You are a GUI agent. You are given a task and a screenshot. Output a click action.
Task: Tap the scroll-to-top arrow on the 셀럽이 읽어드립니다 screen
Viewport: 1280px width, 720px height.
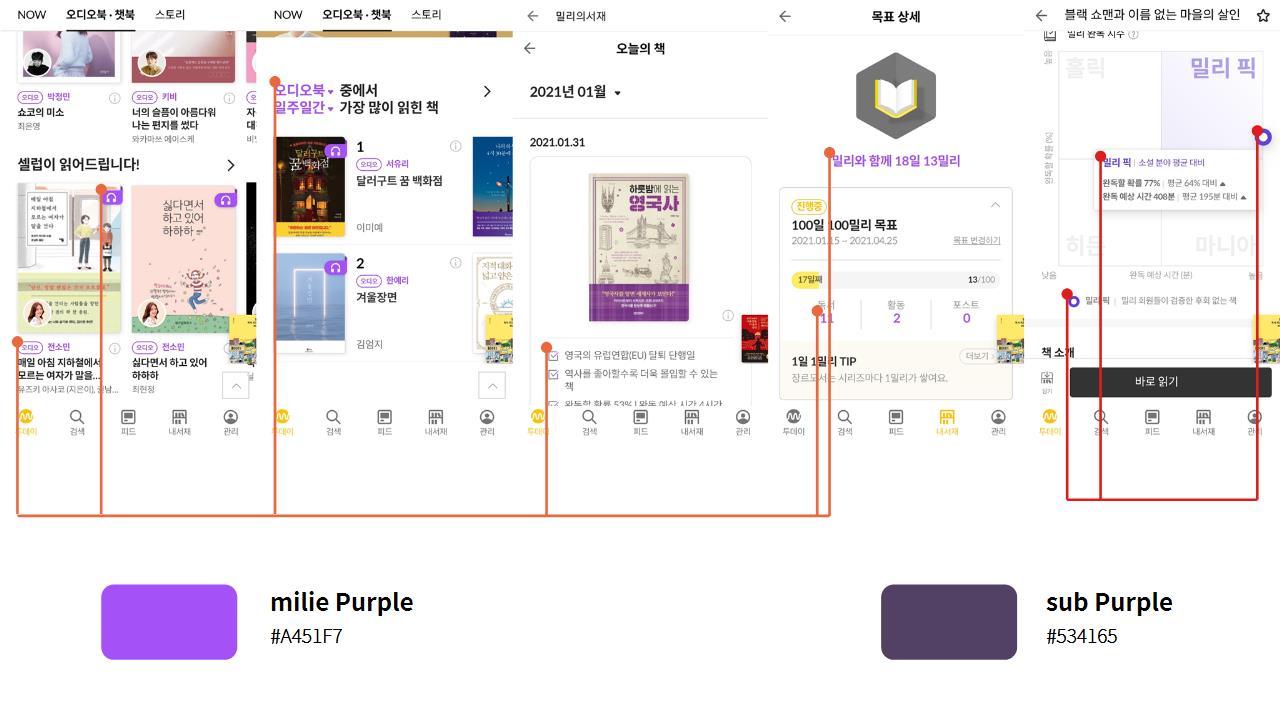(235, 385)
